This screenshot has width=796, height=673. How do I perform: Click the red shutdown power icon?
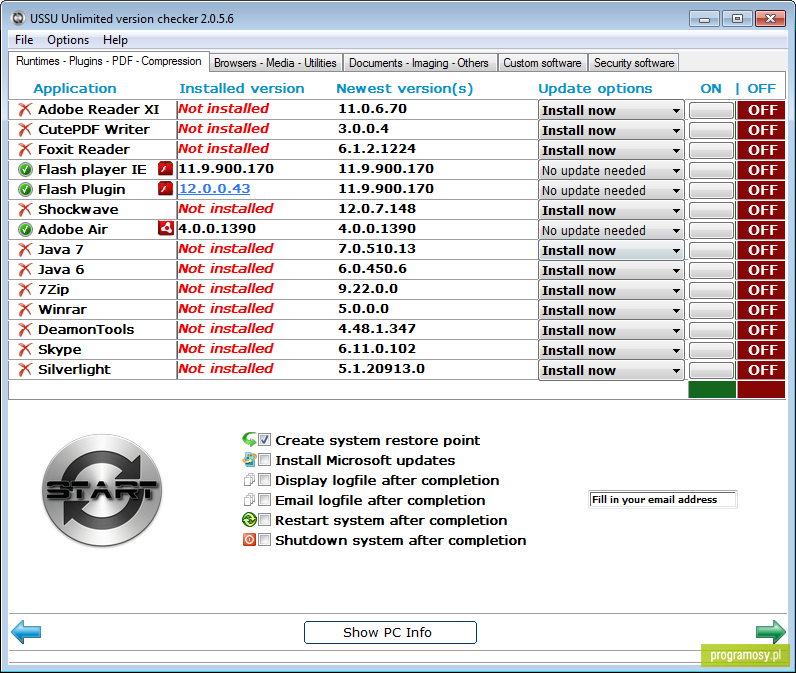[249, 540]
